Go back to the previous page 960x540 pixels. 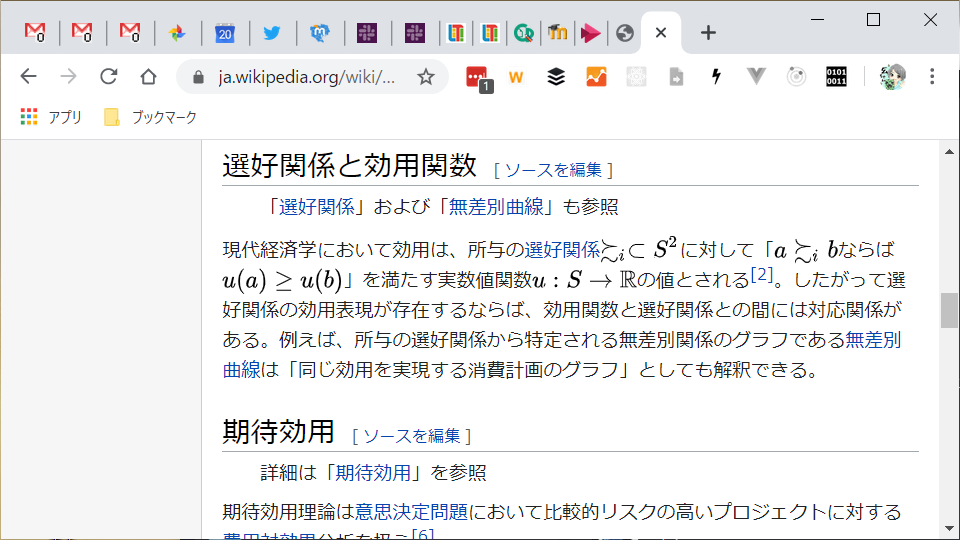pos(28,77)
